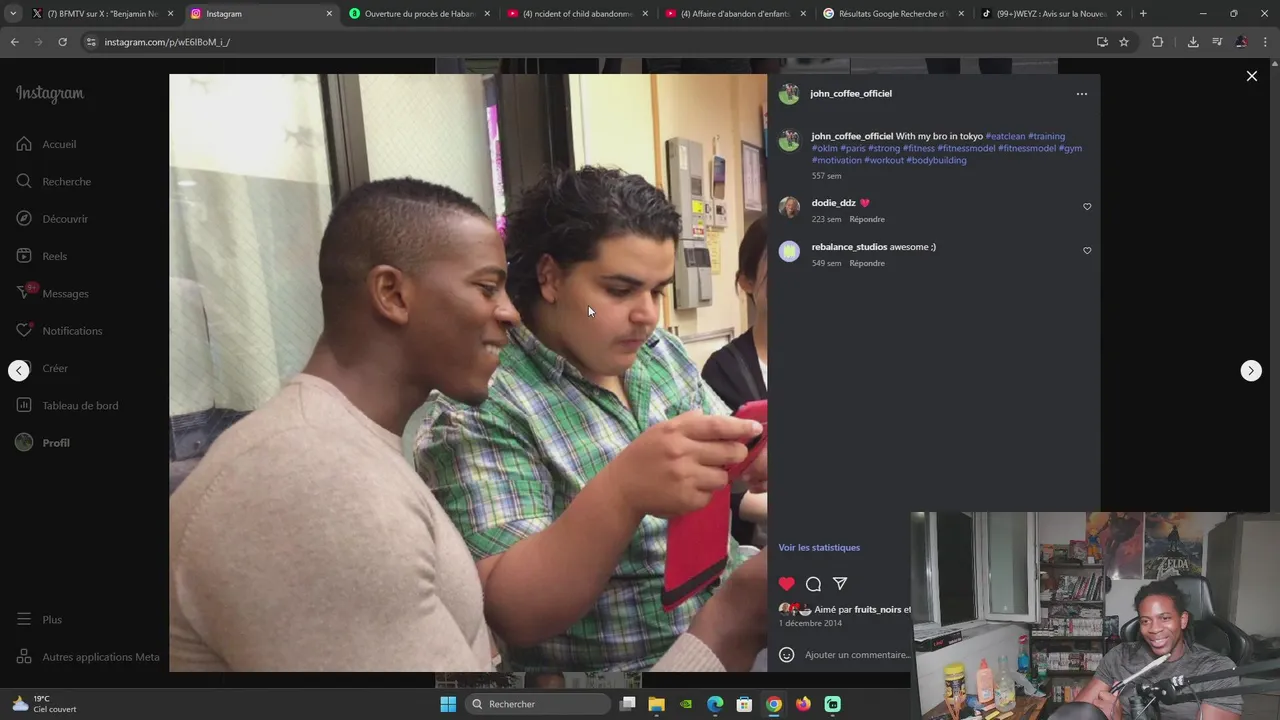Unlike the post with red heart
The height and width of the screenshot is (720, 1280).
[x=787, y=584]
